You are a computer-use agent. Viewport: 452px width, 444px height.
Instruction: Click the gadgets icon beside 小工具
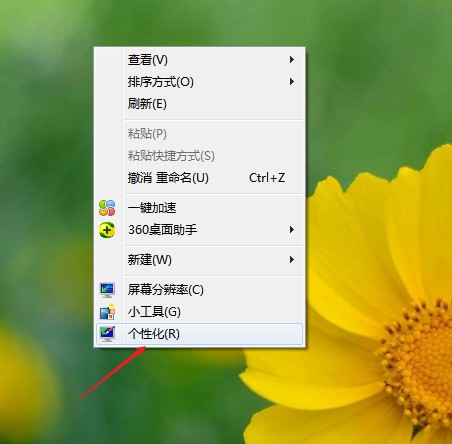click(x=107, y=312)
